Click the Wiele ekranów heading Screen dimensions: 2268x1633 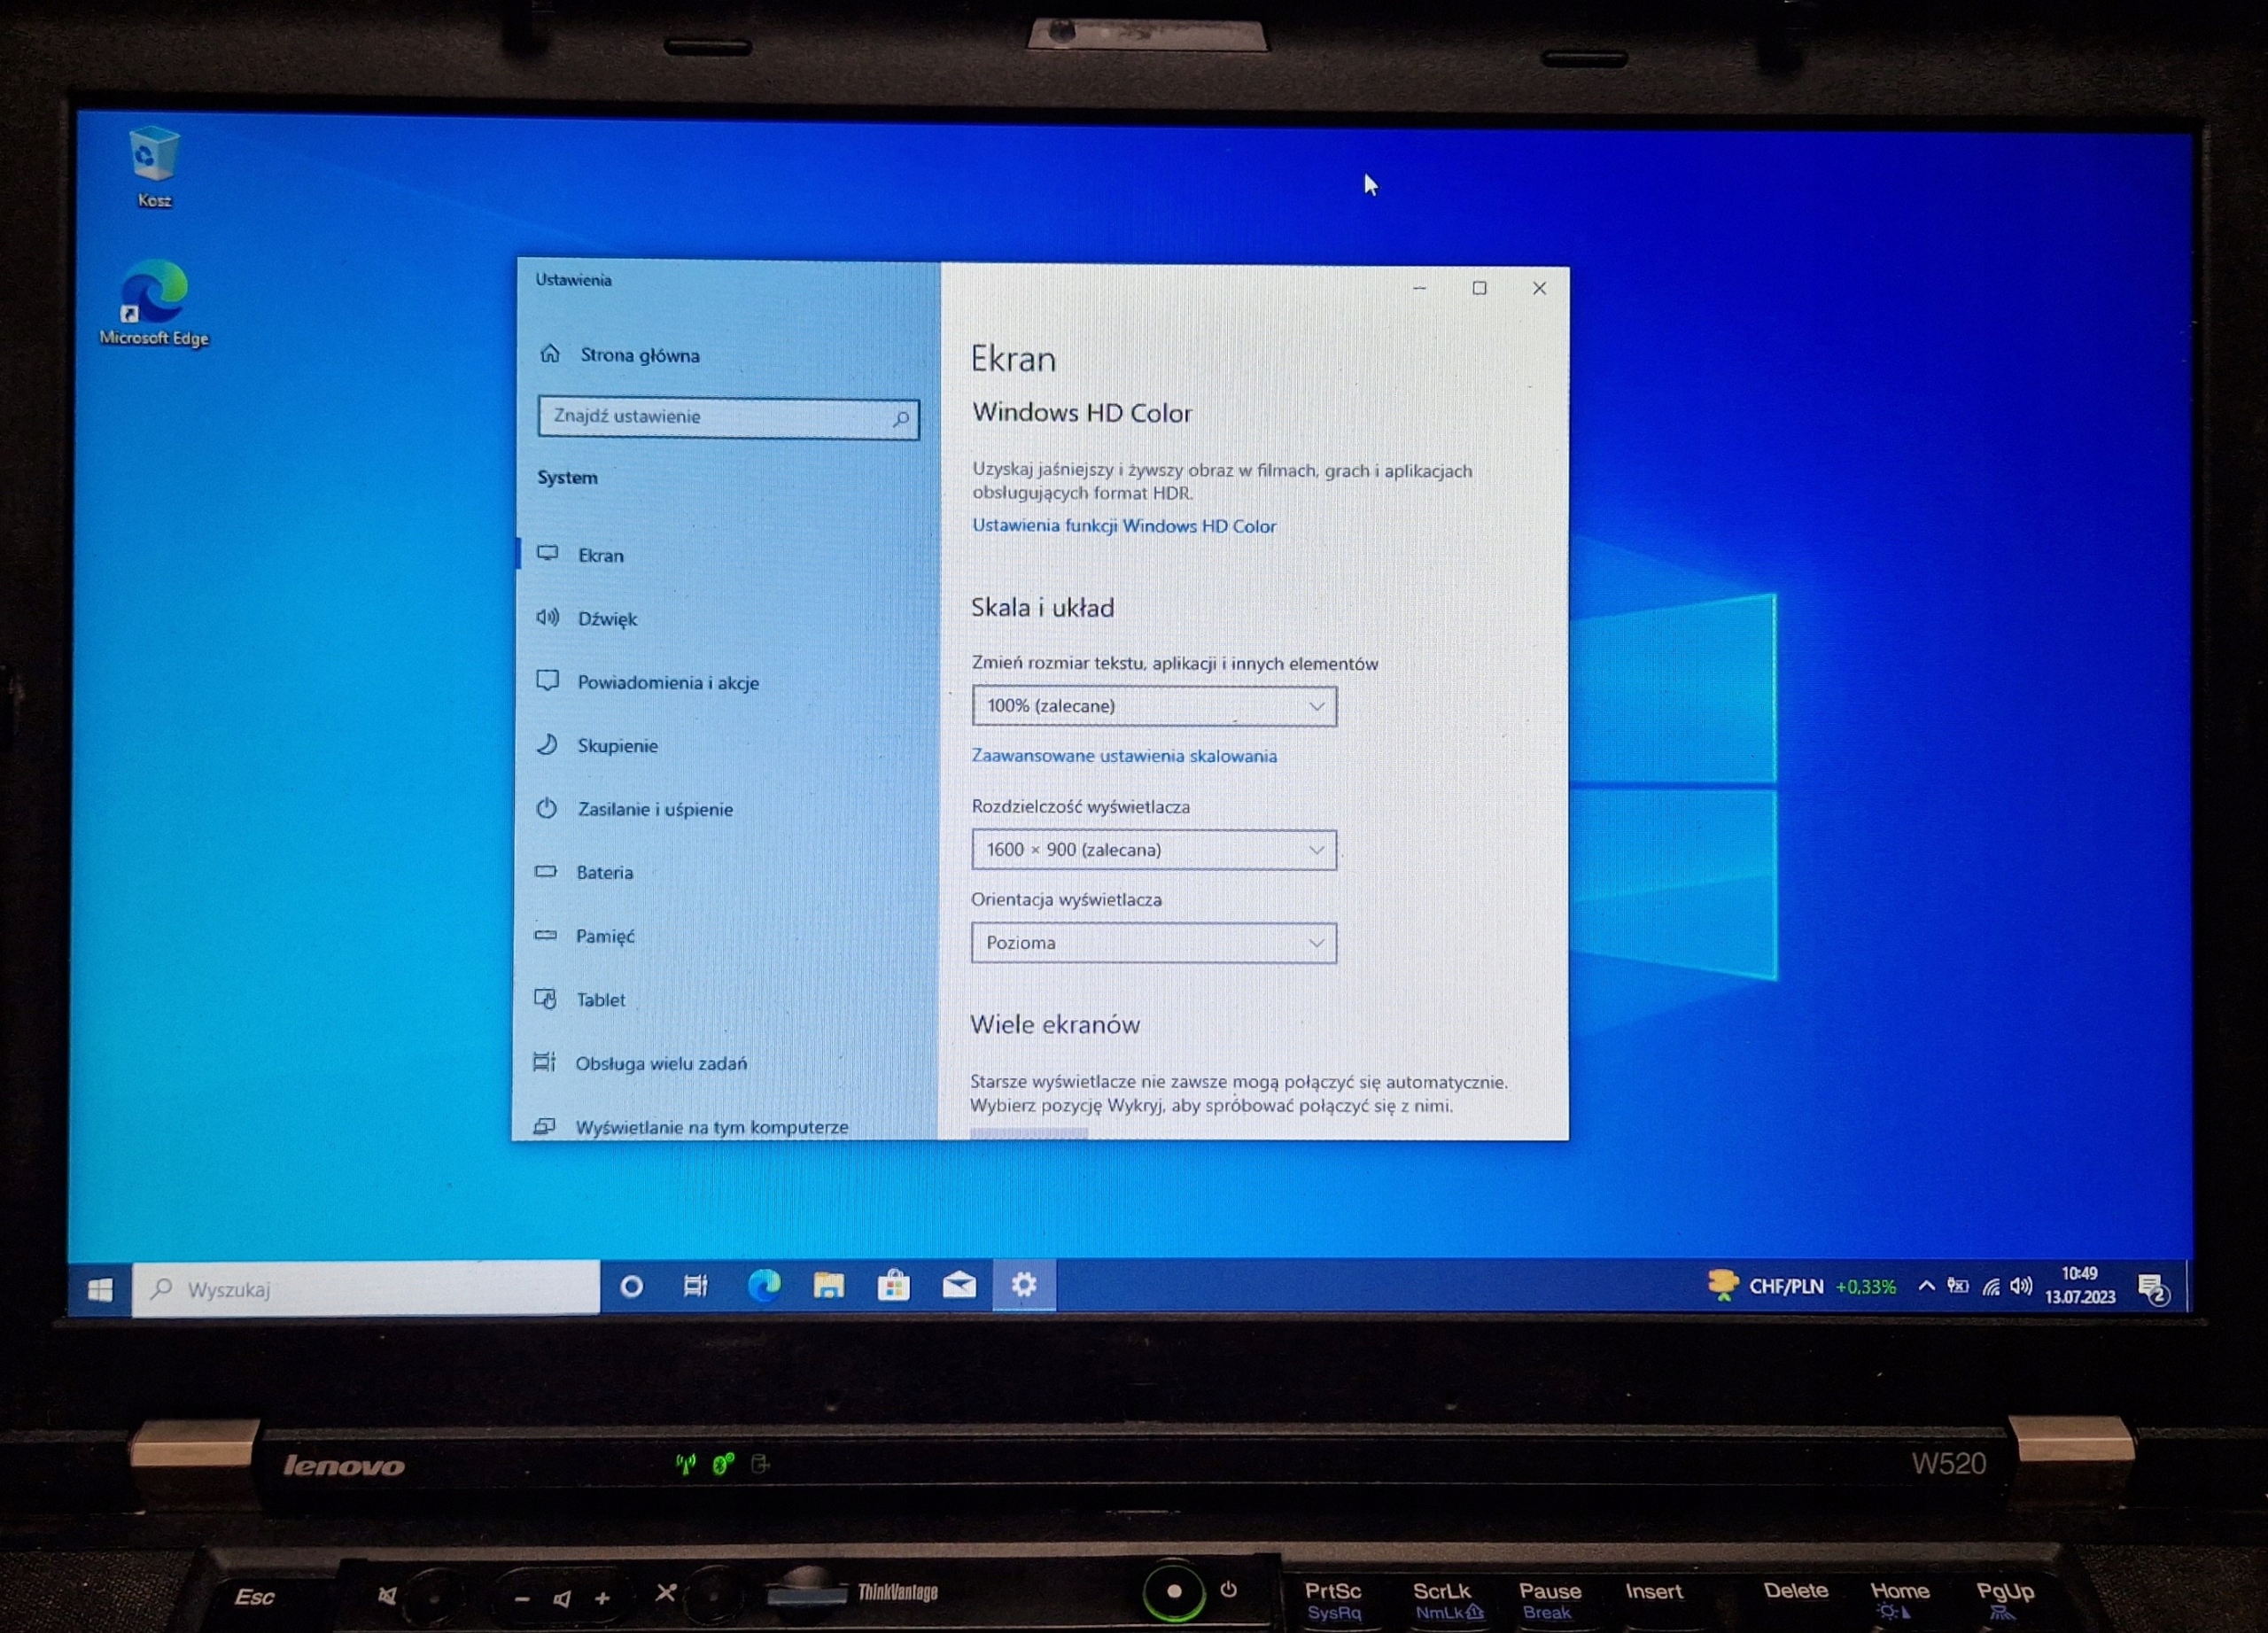[x=1055, y=1025]
